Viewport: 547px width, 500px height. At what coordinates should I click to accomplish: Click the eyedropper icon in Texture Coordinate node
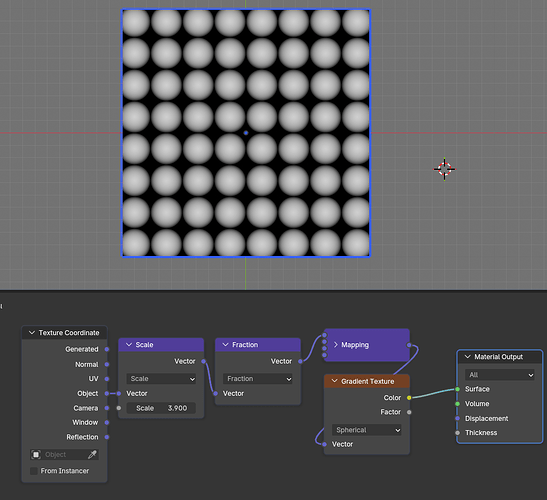point(92,454)
